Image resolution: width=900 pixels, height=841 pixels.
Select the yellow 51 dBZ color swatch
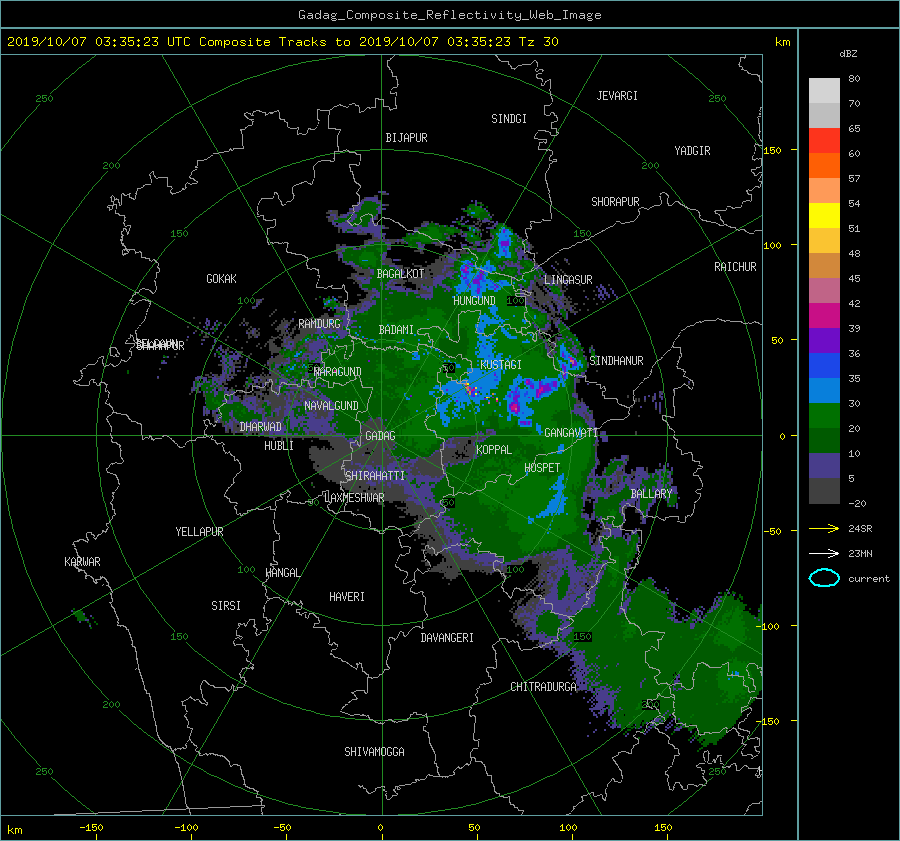[824, 215]
